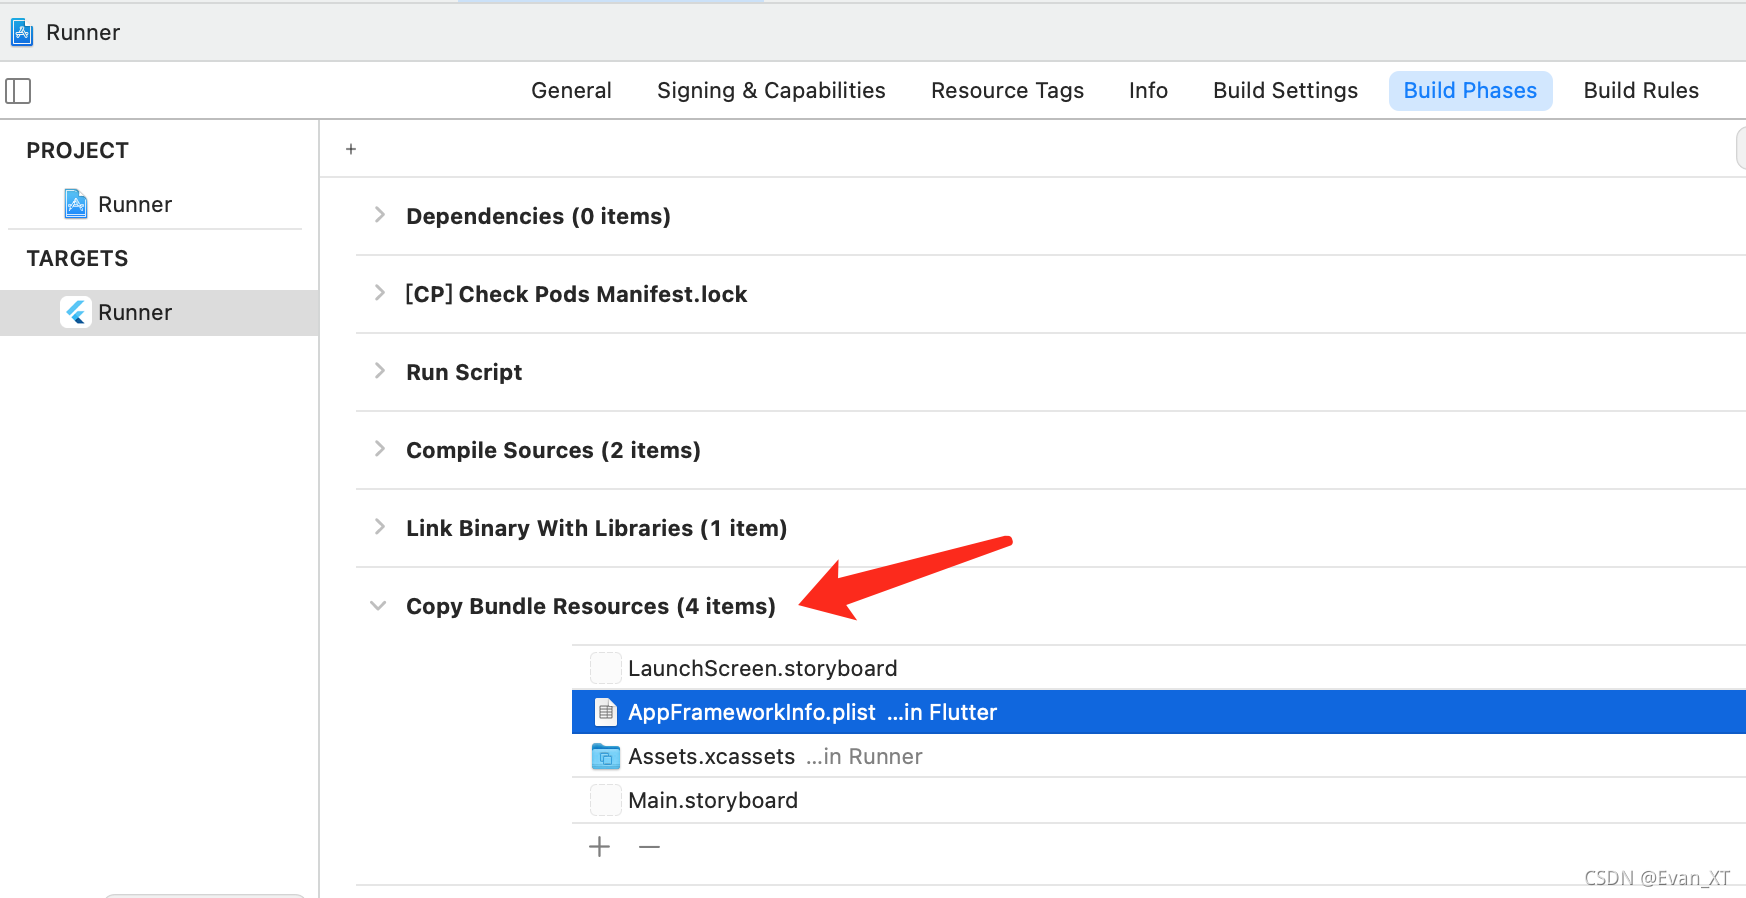Click the Copy Bundle Resources title
1746x898 pixels.
coord(591,606)
